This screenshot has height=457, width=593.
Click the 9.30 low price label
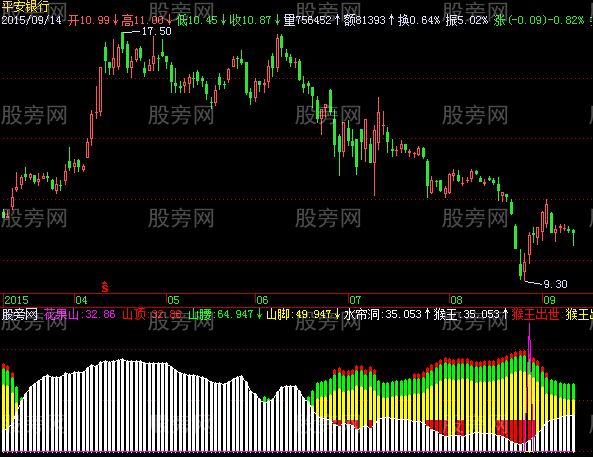[555, 284]
